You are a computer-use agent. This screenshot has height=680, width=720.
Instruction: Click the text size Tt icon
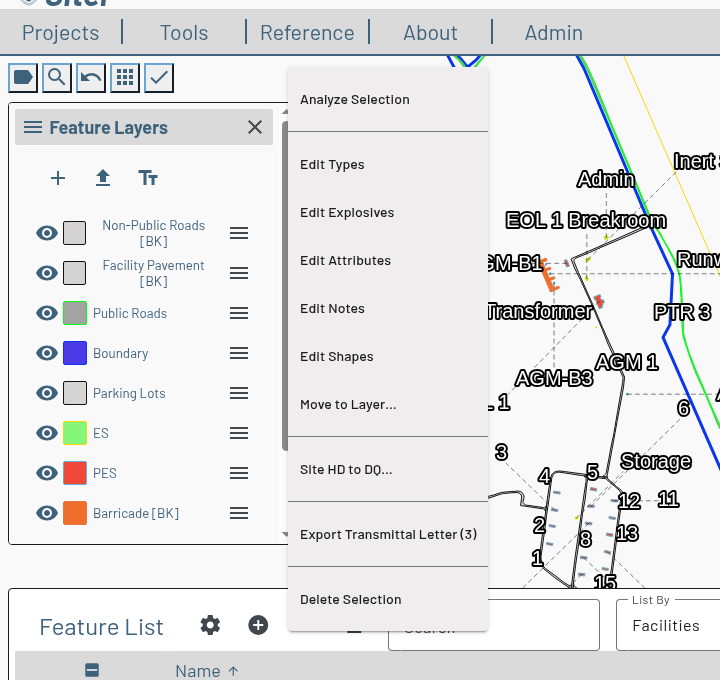(148, 178)
